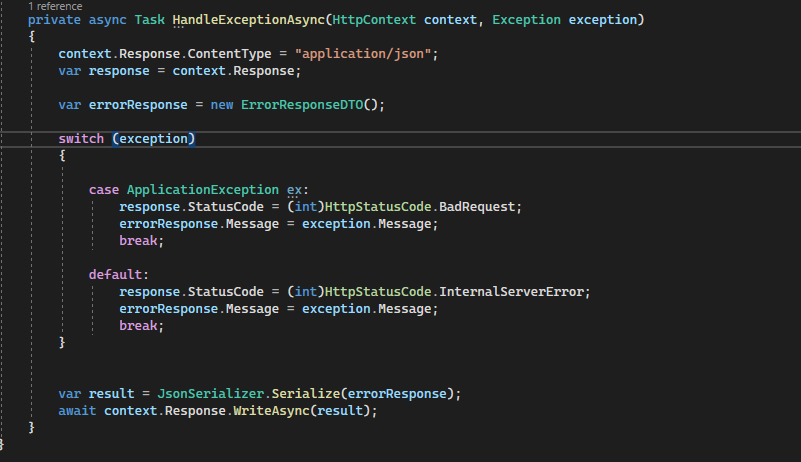801x462 pixels.
Task: Click the JsonSerializer class name
Action: point(210,394)
